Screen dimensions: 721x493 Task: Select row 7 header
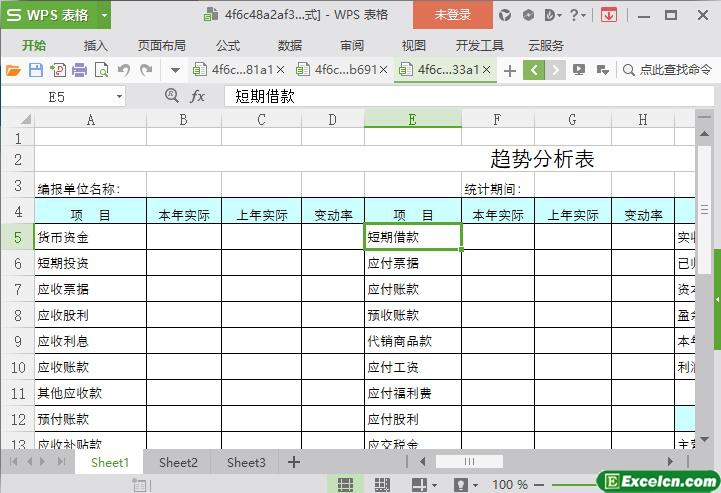tap(17, 289)
